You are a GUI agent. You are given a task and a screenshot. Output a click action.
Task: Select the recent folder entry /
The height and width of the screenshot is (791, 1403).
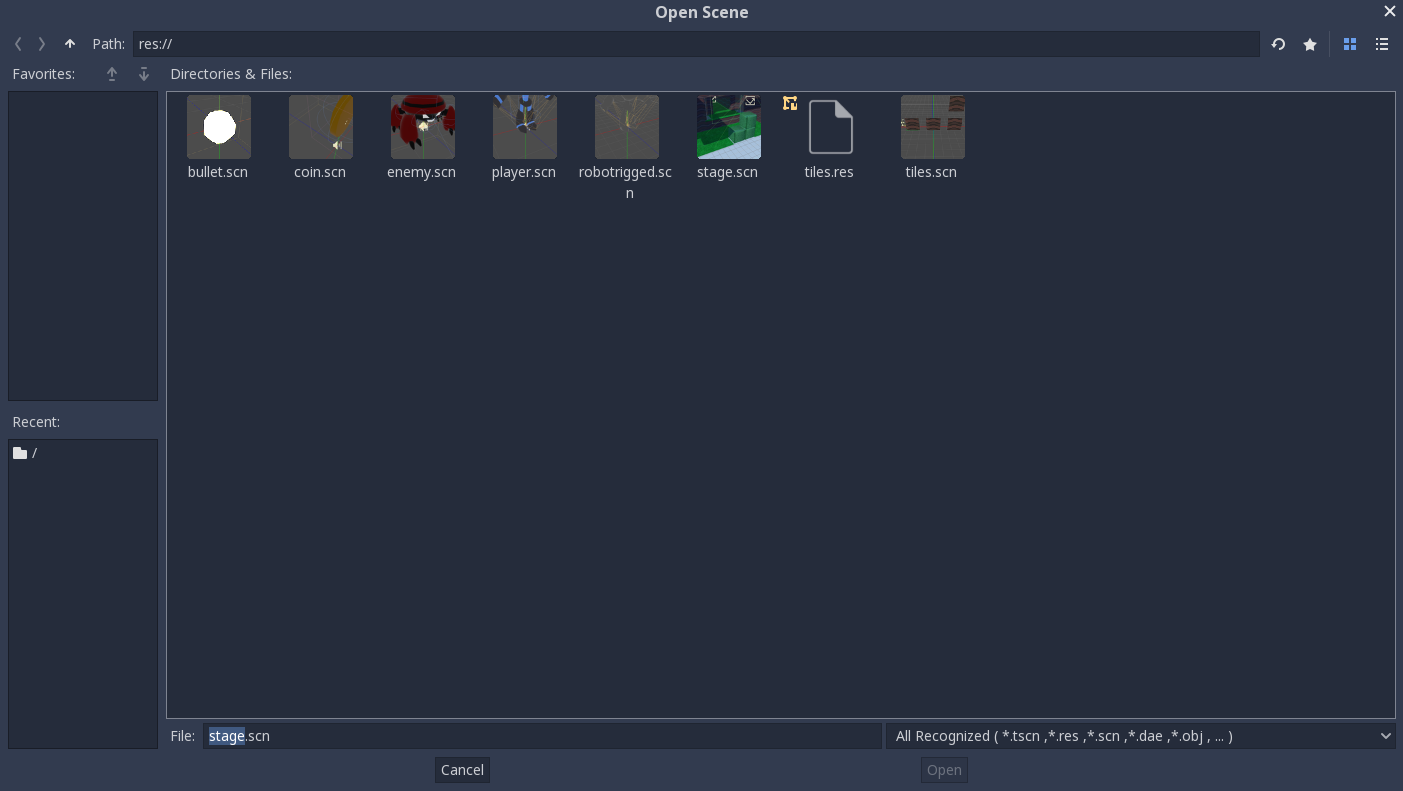pyautogui.click(x=83, y=453)
